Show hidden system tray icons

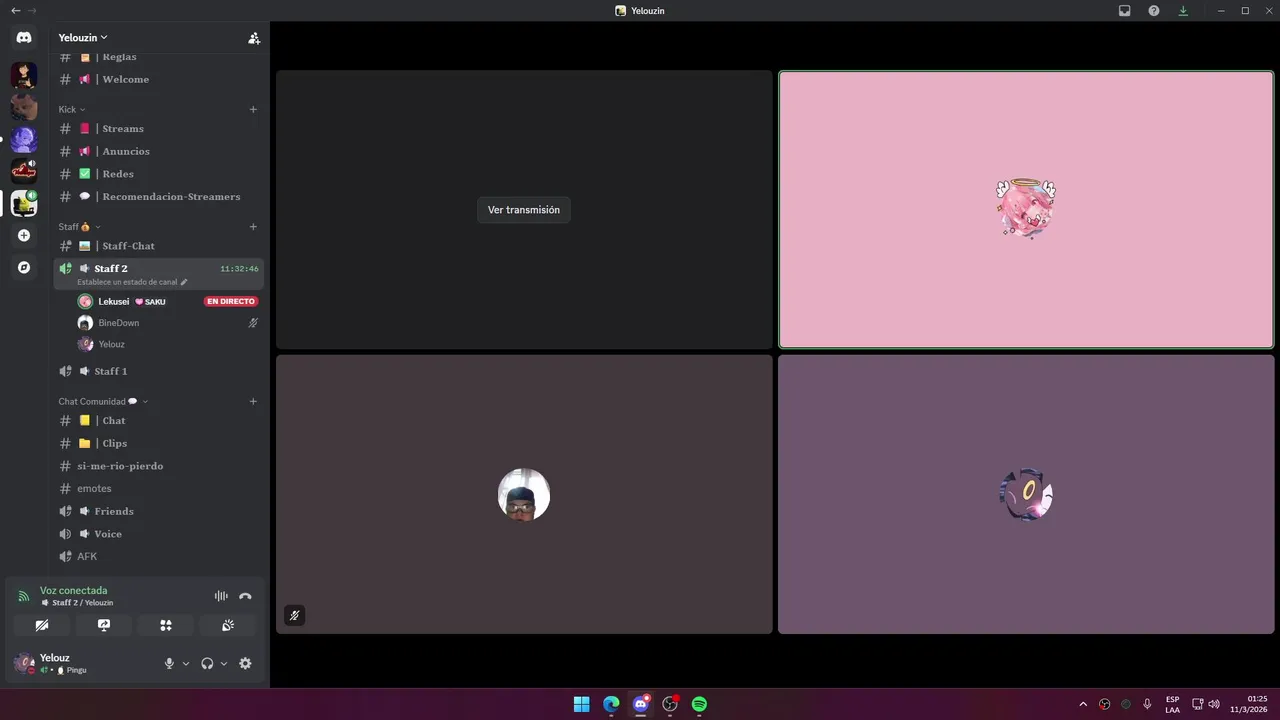[x=1083, y=704]
